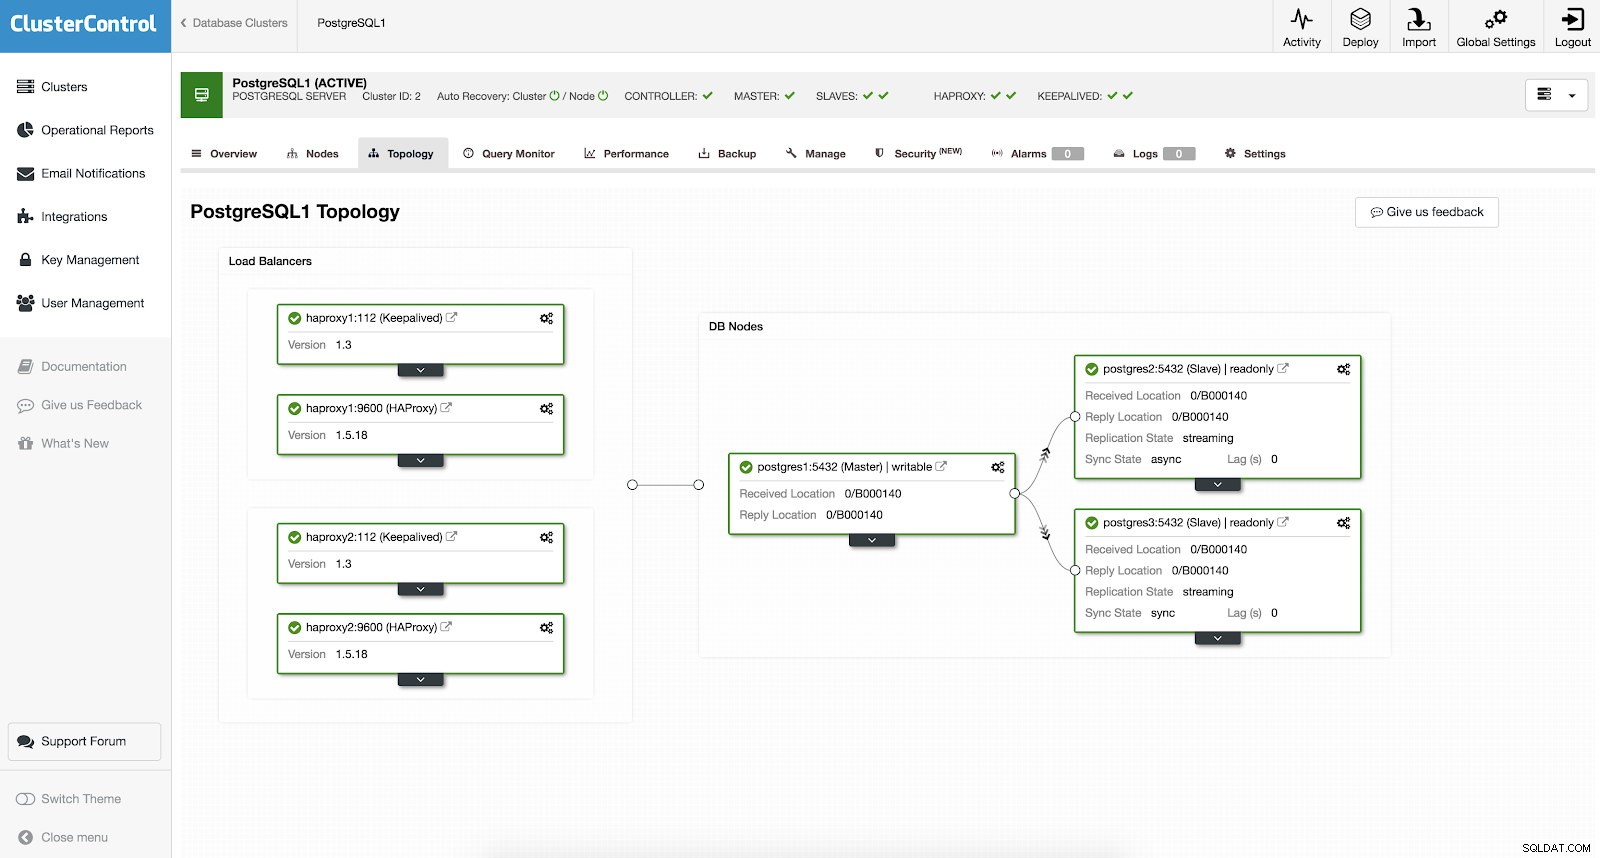
Task: Click gear icon on haproxy2:9600 HAProxy card
Action: [x=546, y=627]
